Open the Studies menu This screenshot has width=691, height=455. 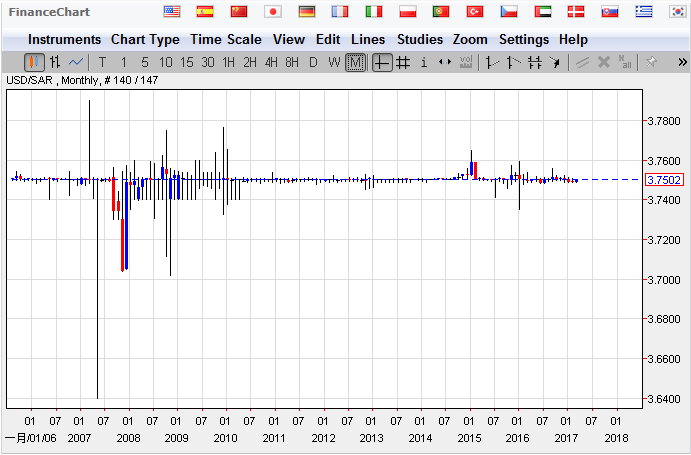pos(419,39)
